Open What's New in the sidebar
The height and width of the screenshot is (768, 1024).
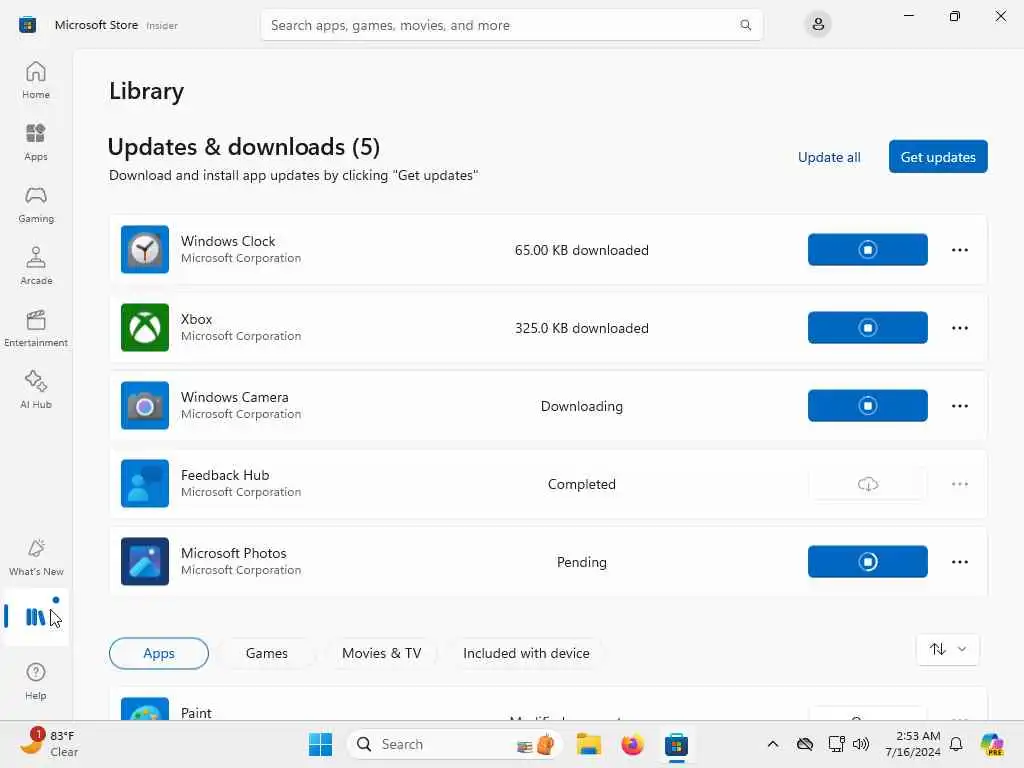[x=36, y=557]
